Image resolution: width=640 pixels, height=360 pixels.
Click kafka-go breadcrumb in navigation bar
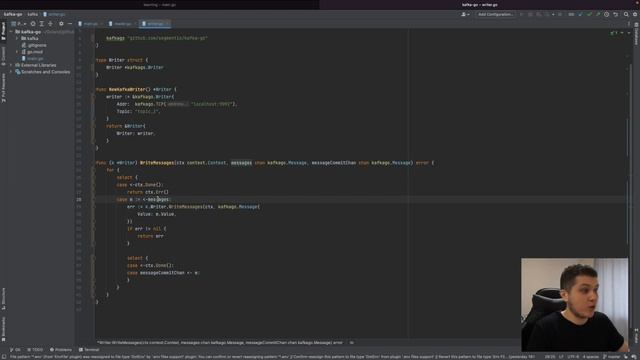tap(13, 14)
